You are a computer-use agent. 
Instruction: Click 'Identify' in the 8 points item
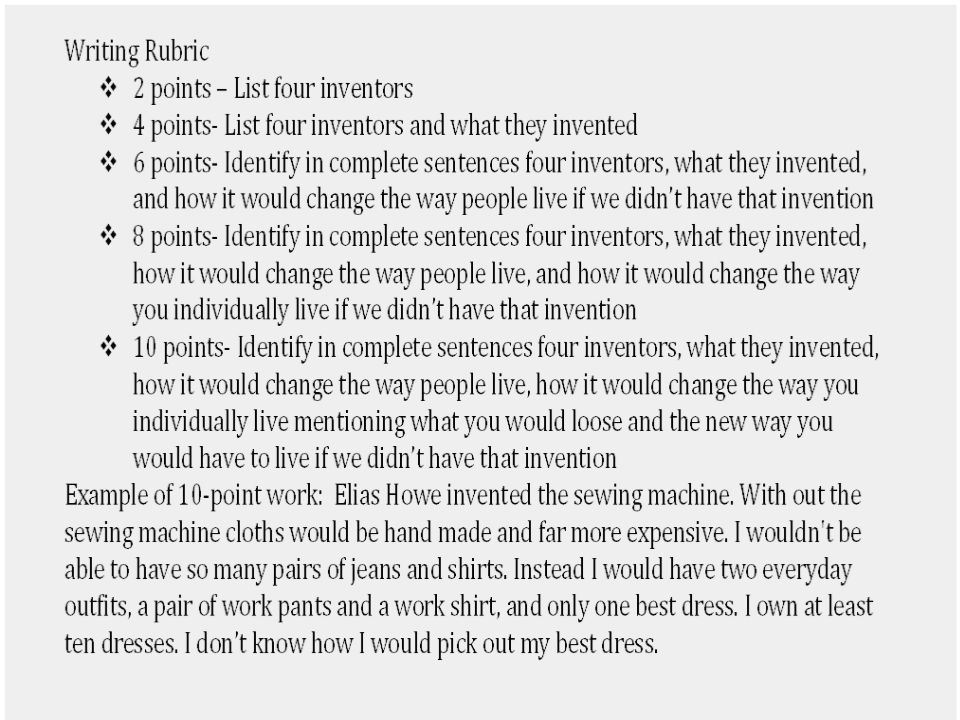coord(262,238)
